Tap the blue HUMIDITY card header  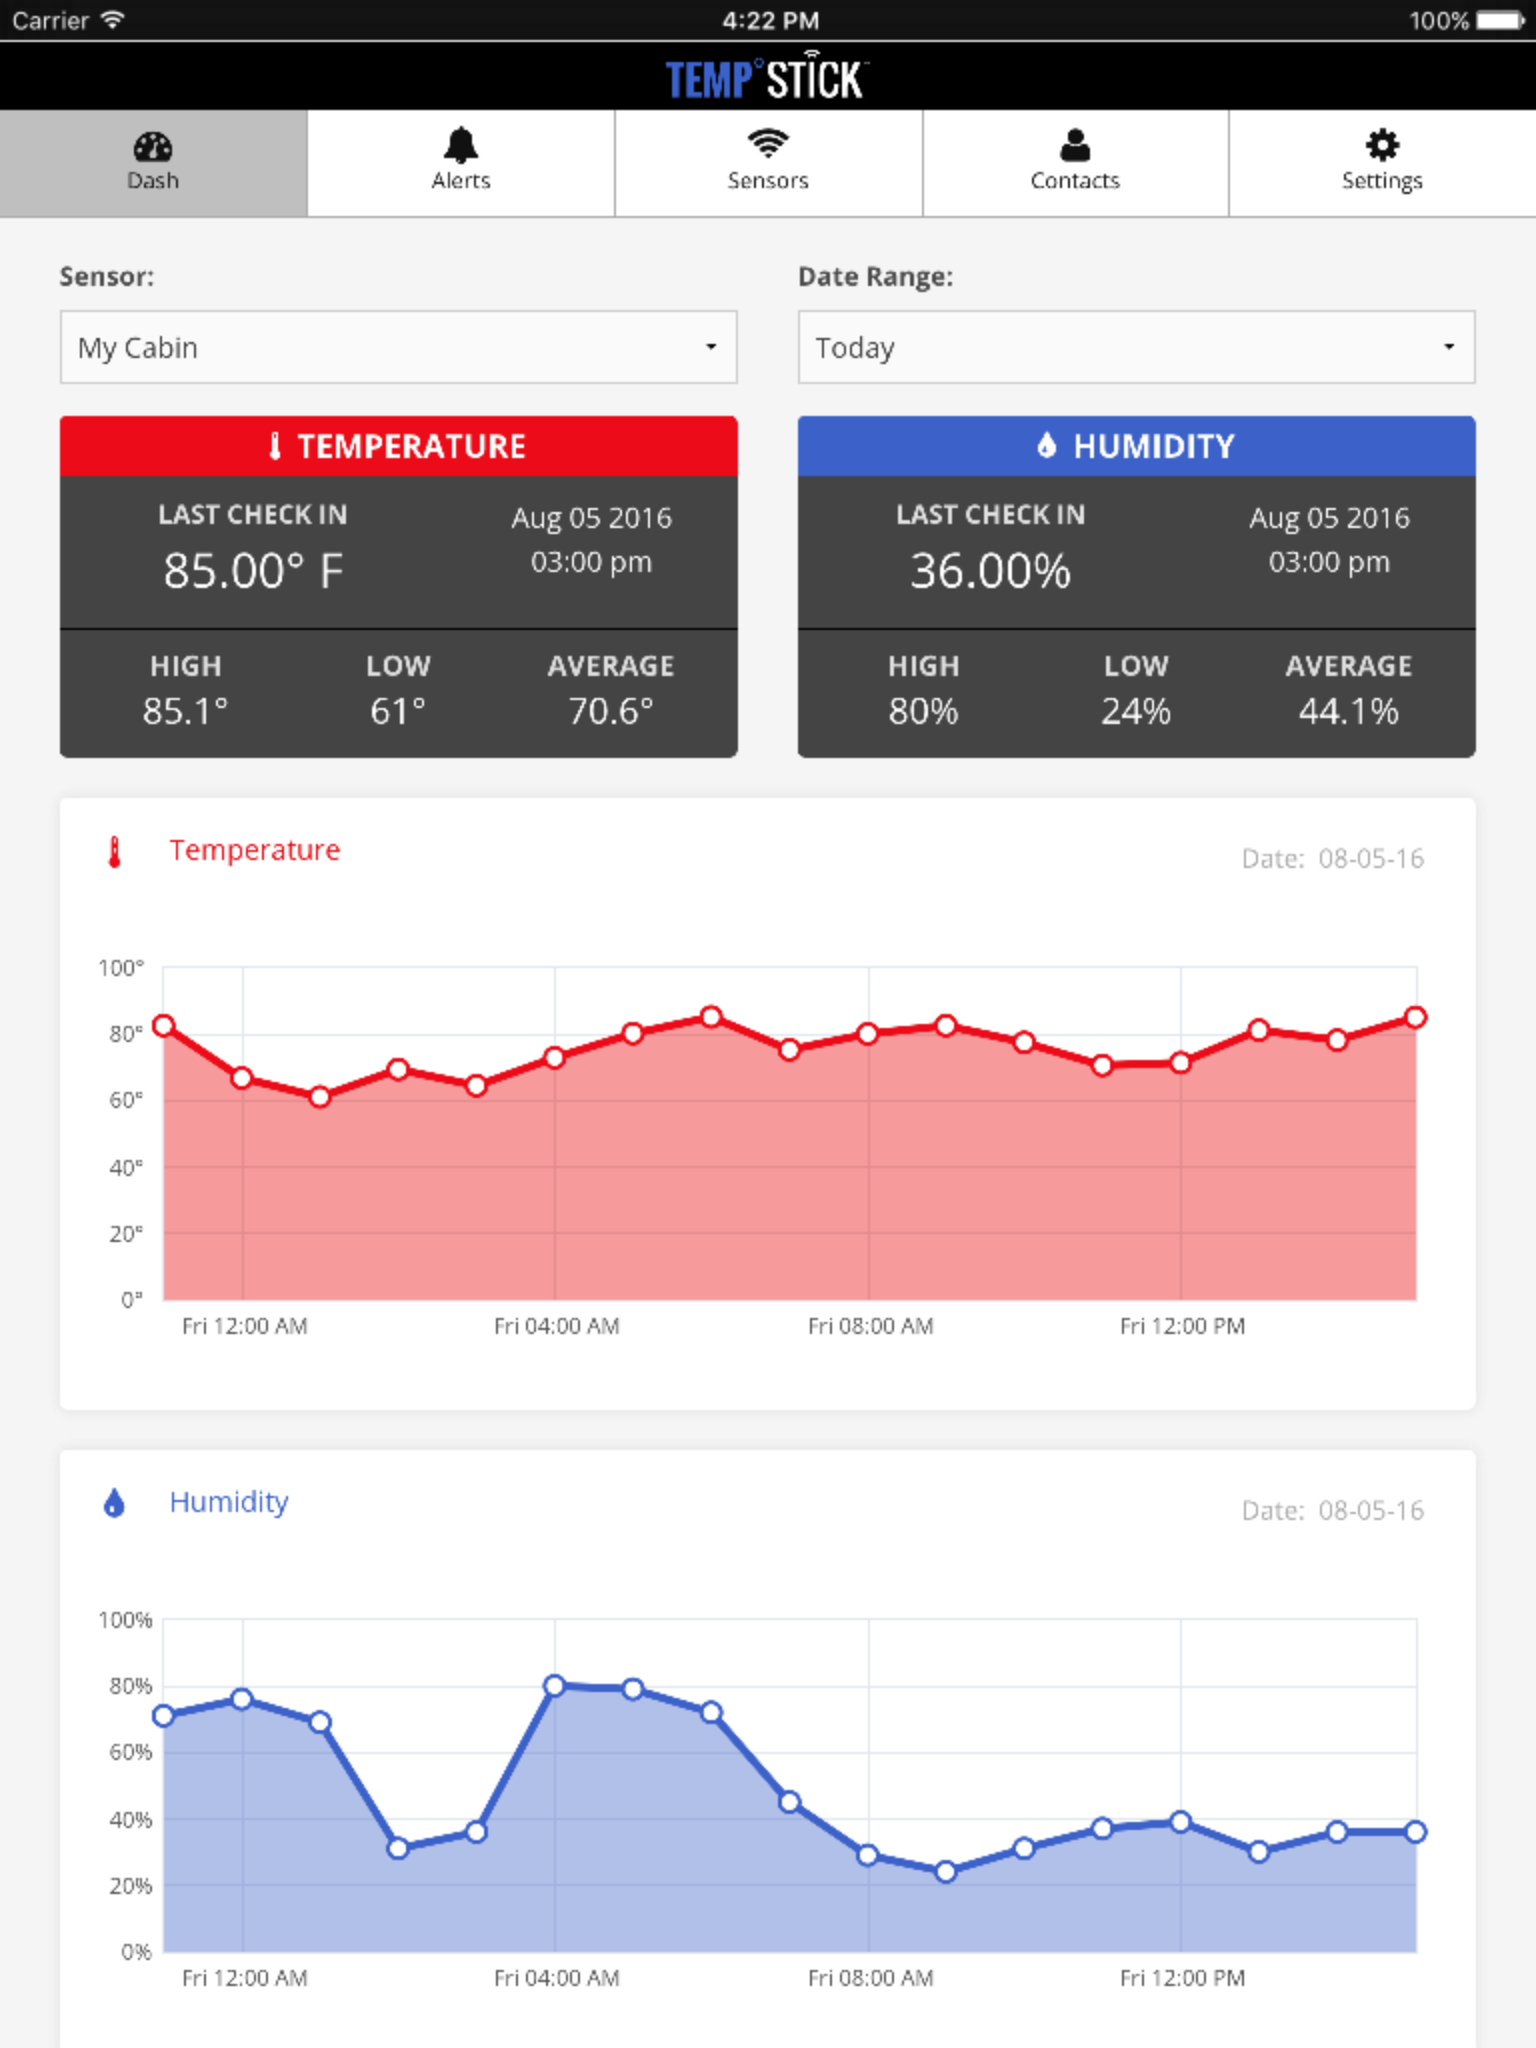[1136, 446]
